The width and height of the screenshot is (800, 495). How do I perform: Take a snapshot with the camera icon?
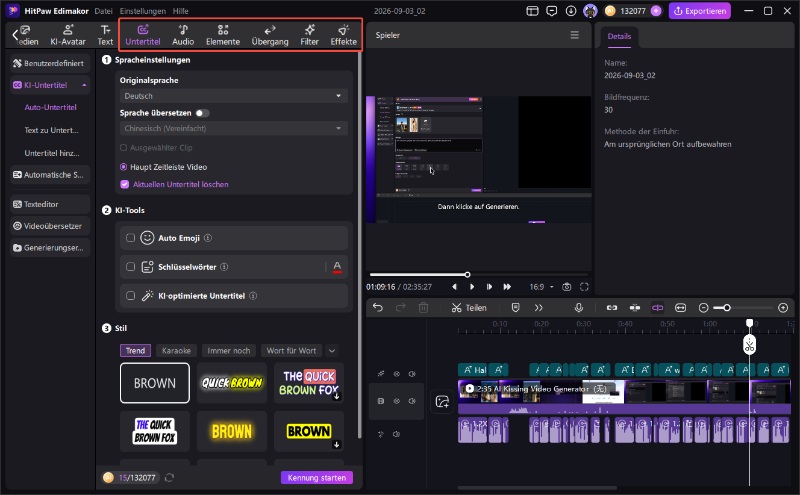coord(566,287)
